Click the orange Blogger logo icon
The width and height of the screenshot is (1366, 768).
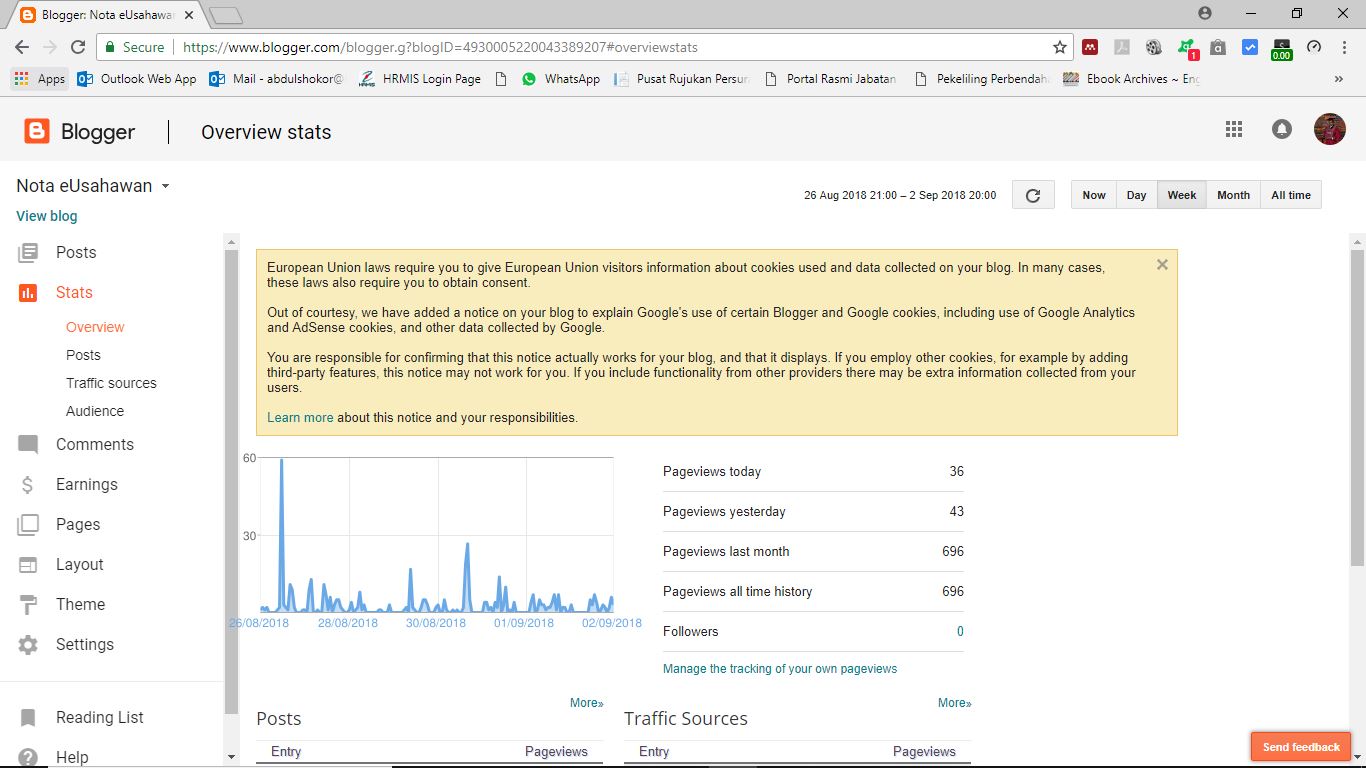pos(37,131)
